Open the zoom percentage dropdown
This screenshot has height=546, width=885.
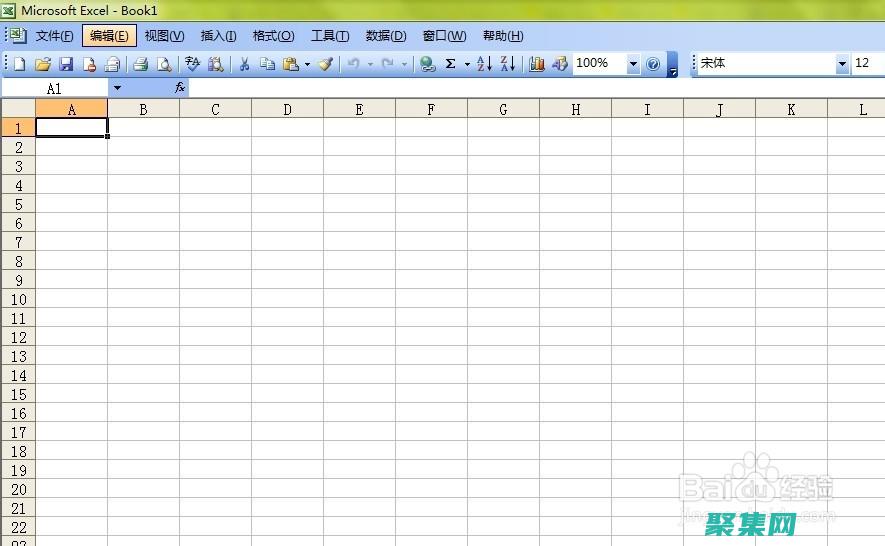[633, 64]
